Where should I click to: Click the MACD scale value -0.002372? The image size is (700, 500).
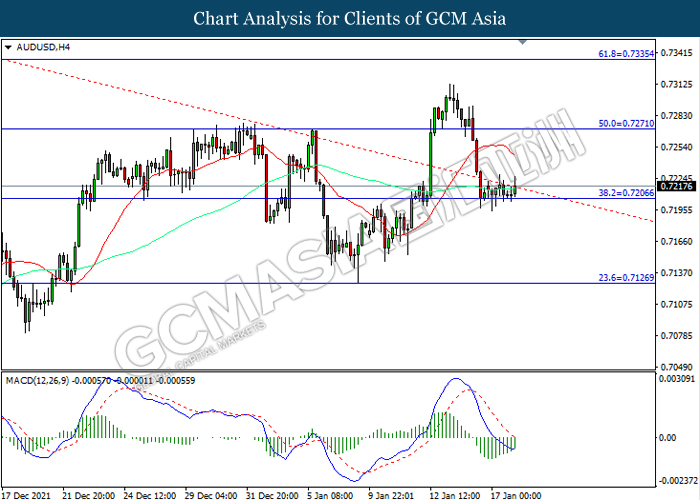point(678,481)
